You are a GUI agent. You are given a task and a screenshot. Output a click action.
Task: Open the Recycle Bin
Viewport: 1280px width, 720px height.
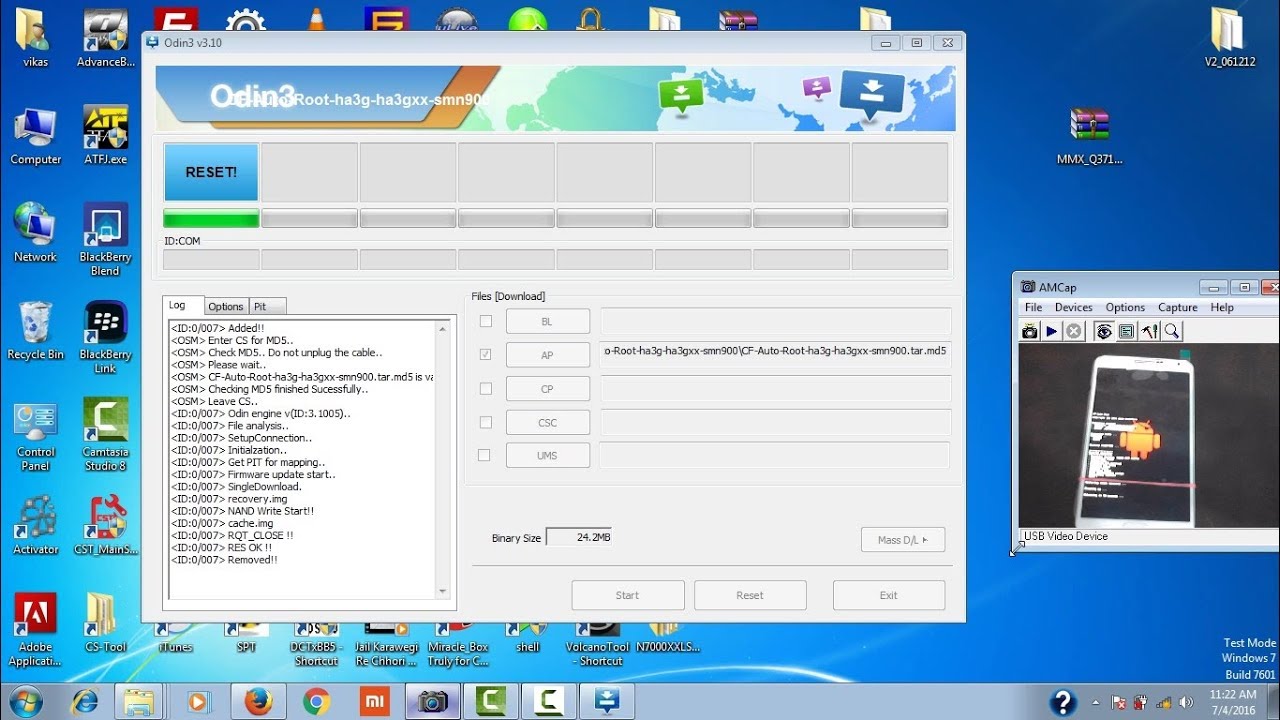35,330
